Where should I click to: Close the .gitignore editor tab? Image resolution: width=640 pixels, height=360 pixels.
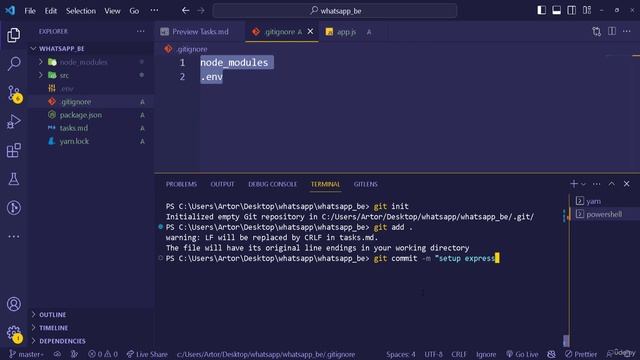coord(310,31)
